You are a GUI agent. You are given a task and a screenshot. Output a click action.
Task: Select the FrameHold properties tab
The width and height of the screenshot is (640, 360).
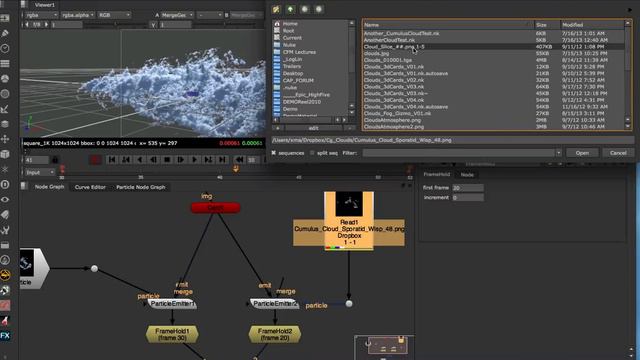[x=436, y=174]
